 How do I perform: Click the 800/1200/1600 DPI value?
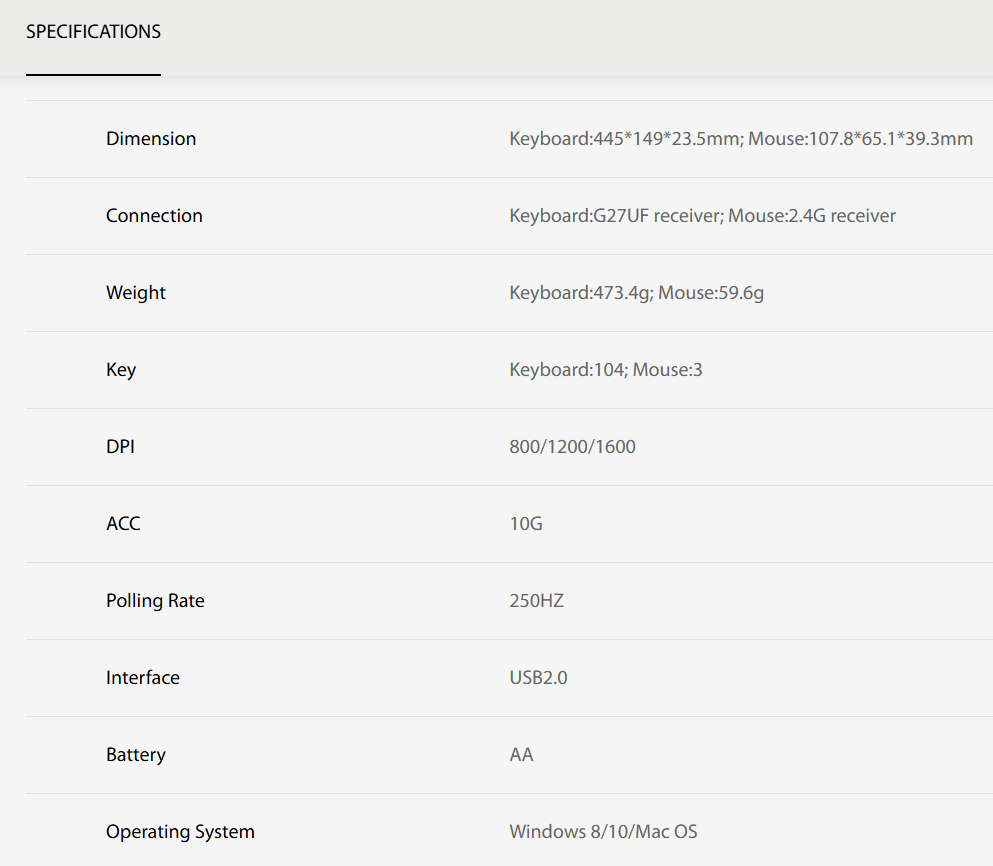coord(572,447)
